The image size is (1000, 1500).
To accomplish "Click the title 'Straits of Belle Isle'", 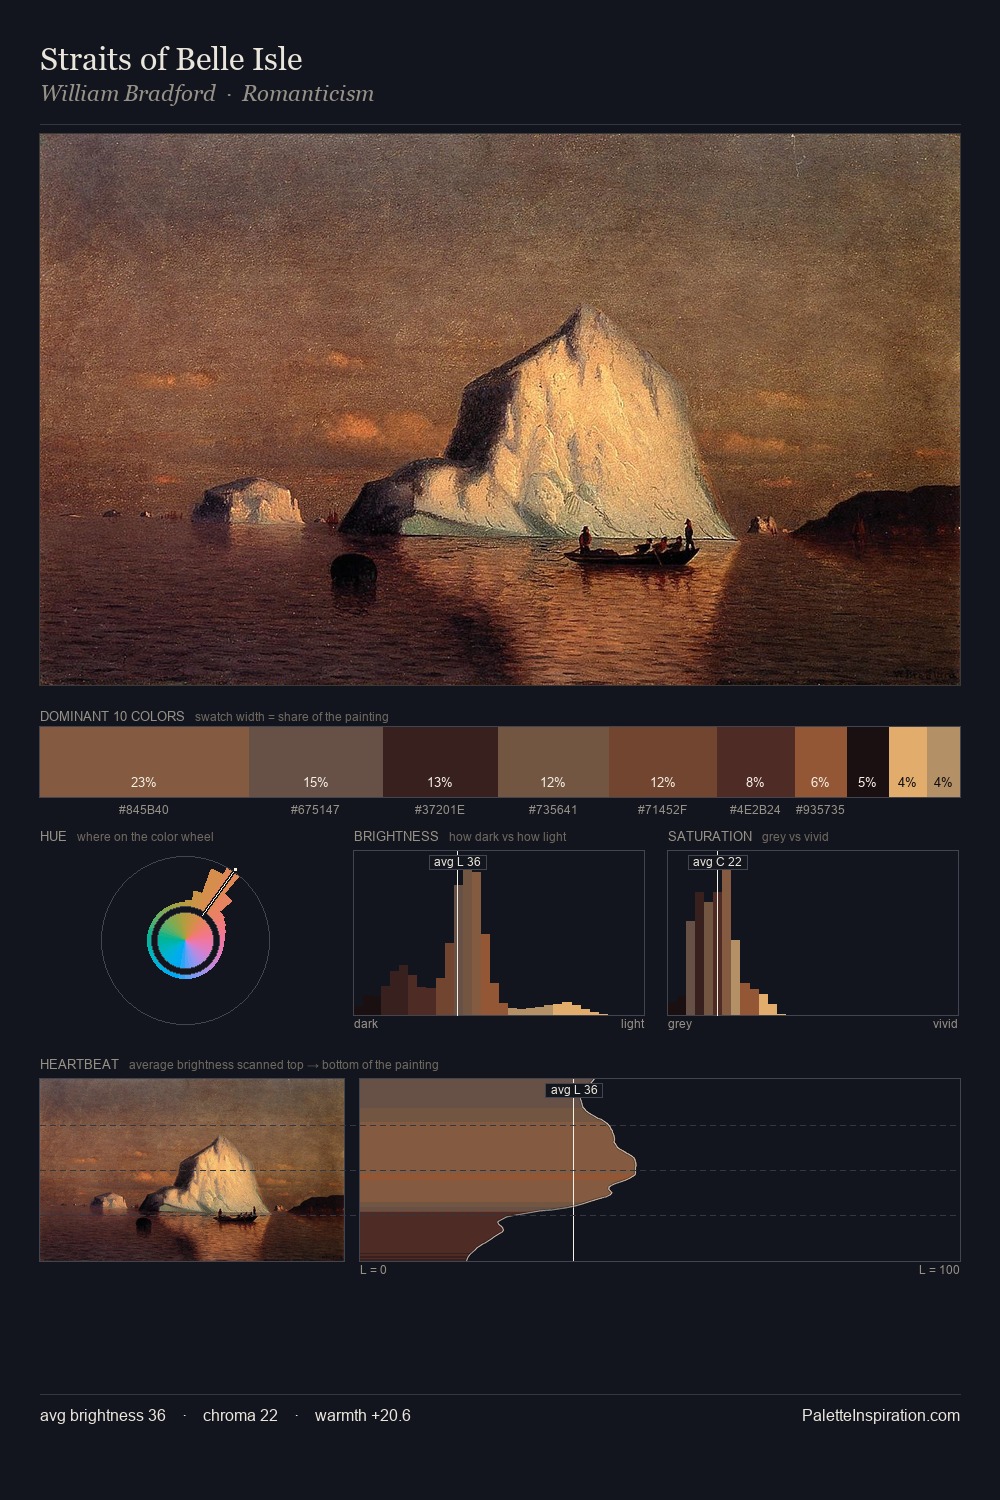I will click(171, 59).
